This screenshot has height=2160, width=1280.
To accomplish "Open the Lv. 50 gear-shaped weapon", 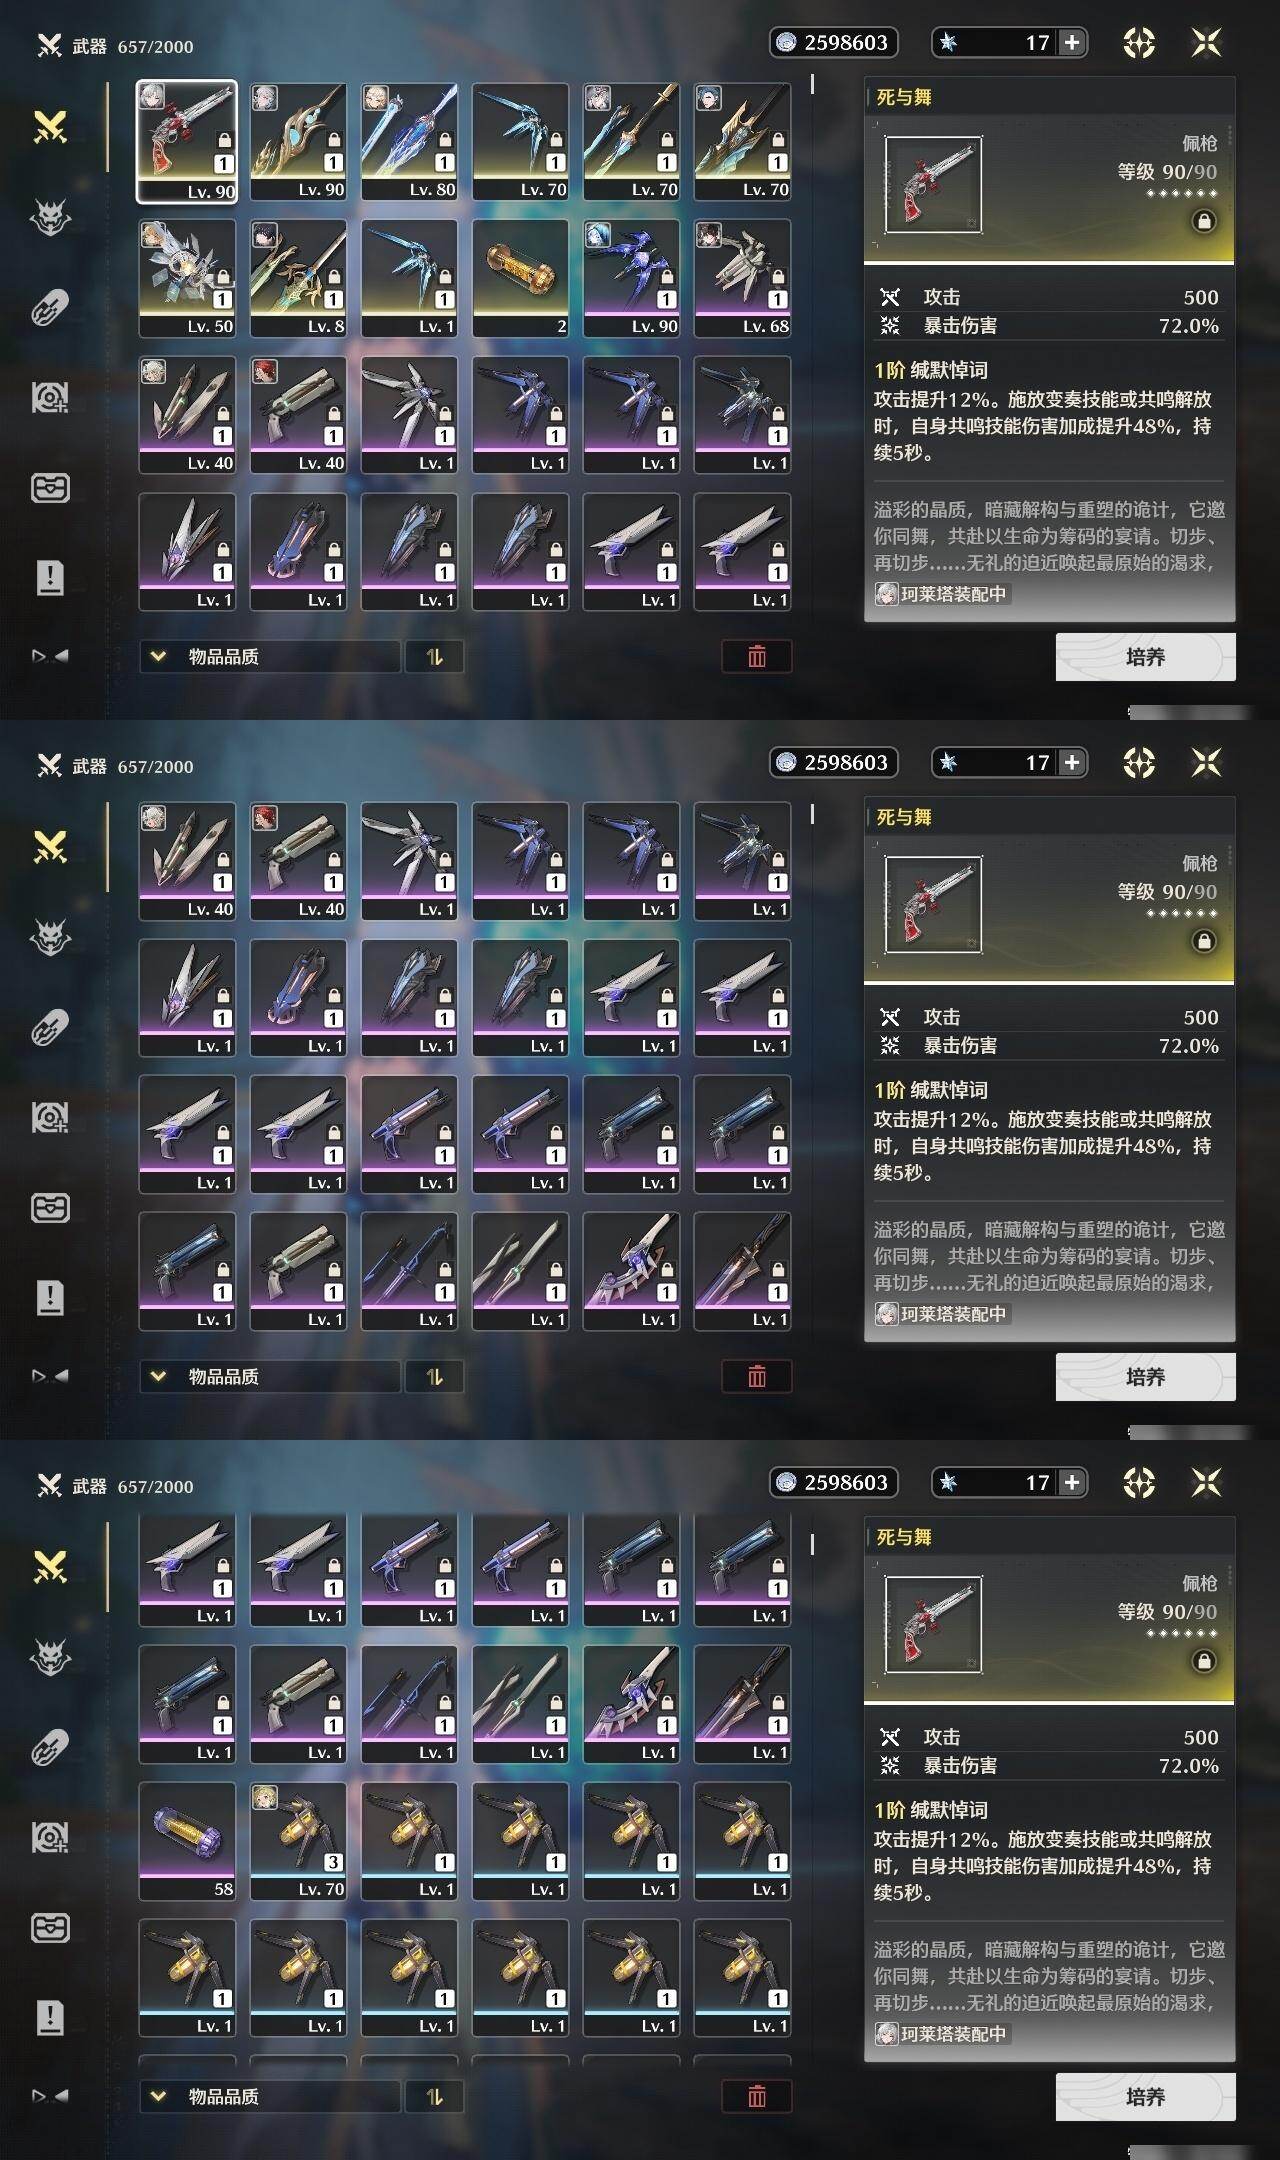I will 187,279.
